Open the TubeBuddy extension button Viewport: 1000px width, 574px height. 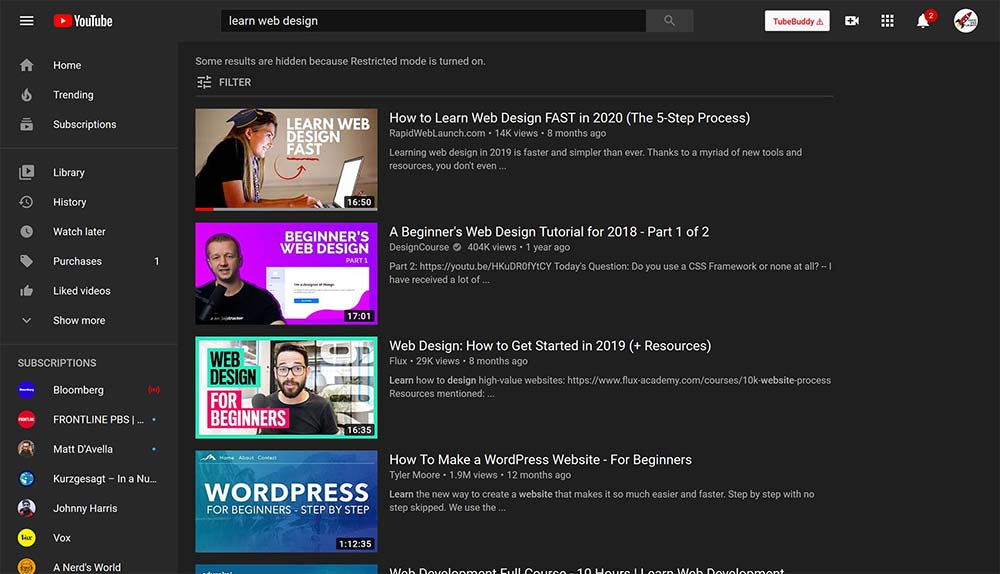(x=797, y=21)
